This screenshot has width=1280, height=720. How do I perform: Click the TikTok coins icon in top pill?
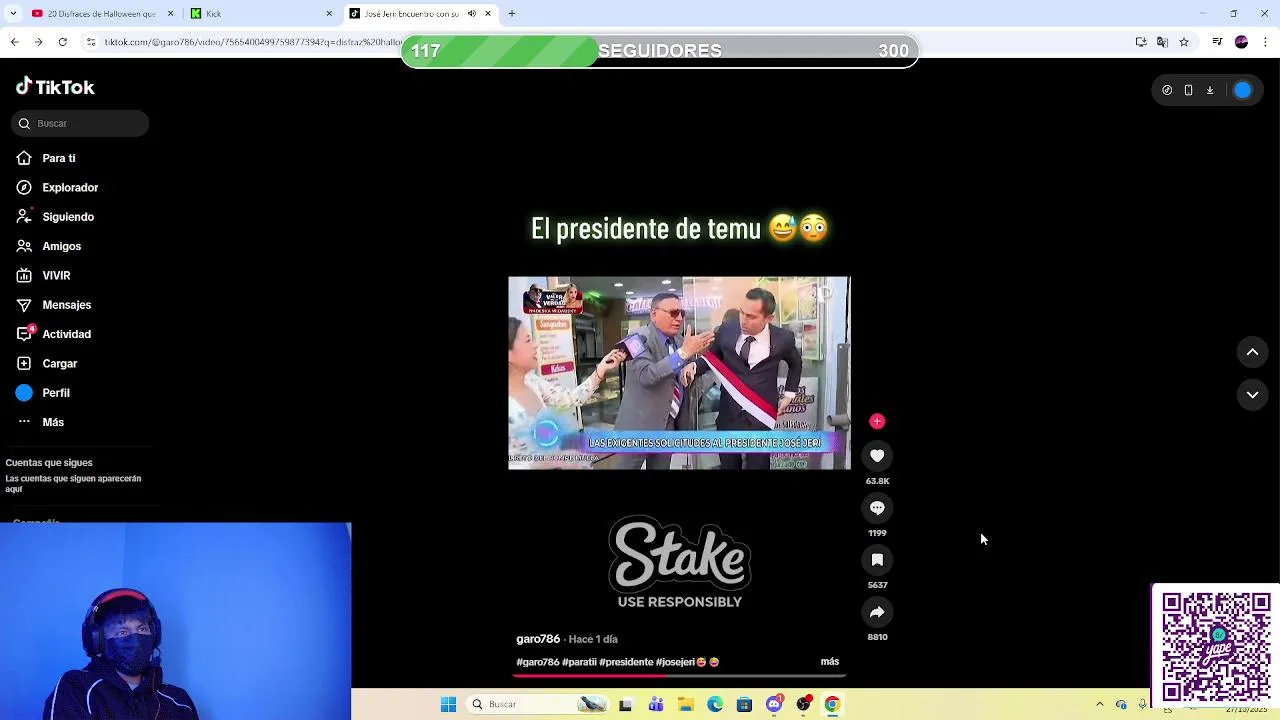coord(1167,90)
